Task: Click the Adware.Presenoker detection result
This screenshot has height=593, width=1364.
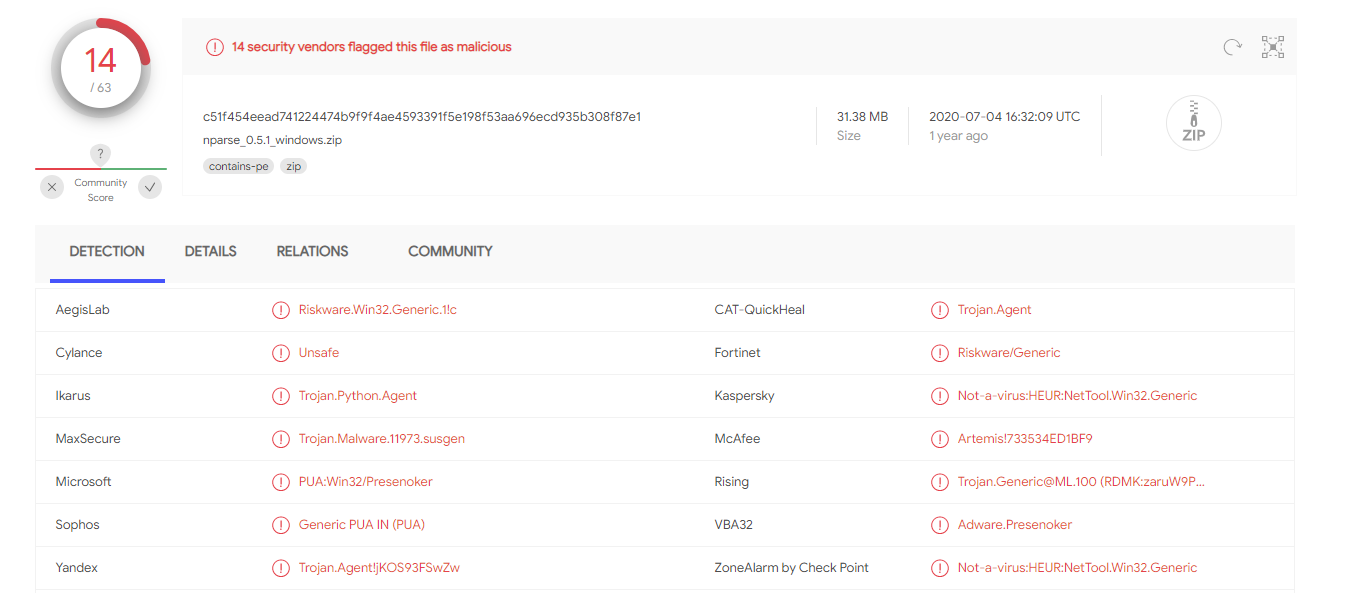Action: (x=1015, y=525)
